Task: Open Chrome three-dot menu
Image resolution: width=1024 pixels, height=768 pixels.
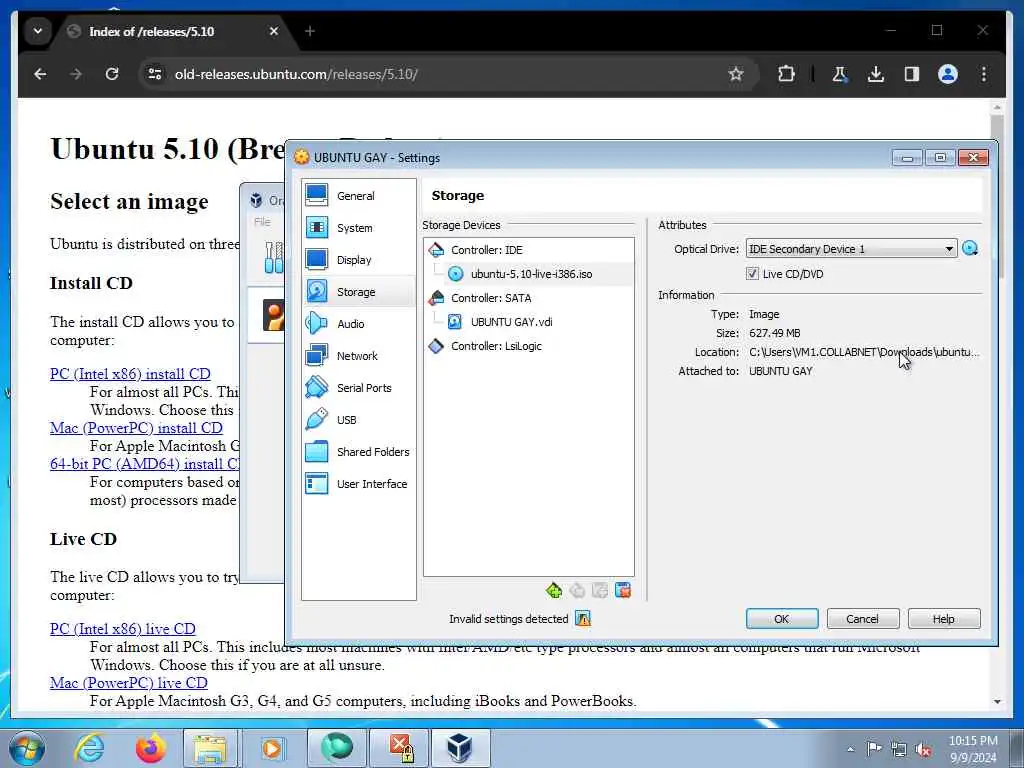Action: (984, 74)
